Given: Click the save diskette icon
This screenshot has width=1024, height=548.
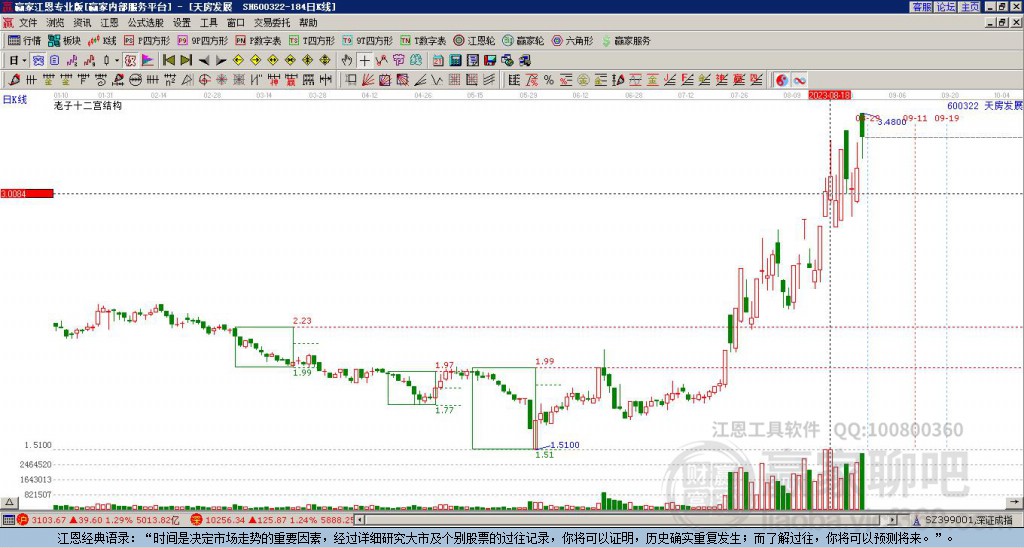Looking at the screenshot, I should tap(490, 61).
